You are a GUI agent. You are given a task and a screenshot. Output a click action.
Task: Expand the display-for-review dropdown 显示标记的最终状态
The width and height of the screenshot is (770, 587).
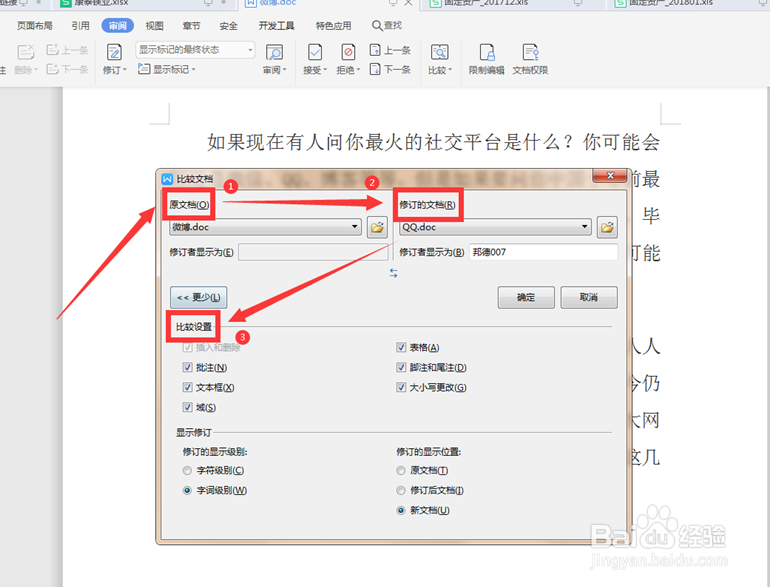(250, 50)
